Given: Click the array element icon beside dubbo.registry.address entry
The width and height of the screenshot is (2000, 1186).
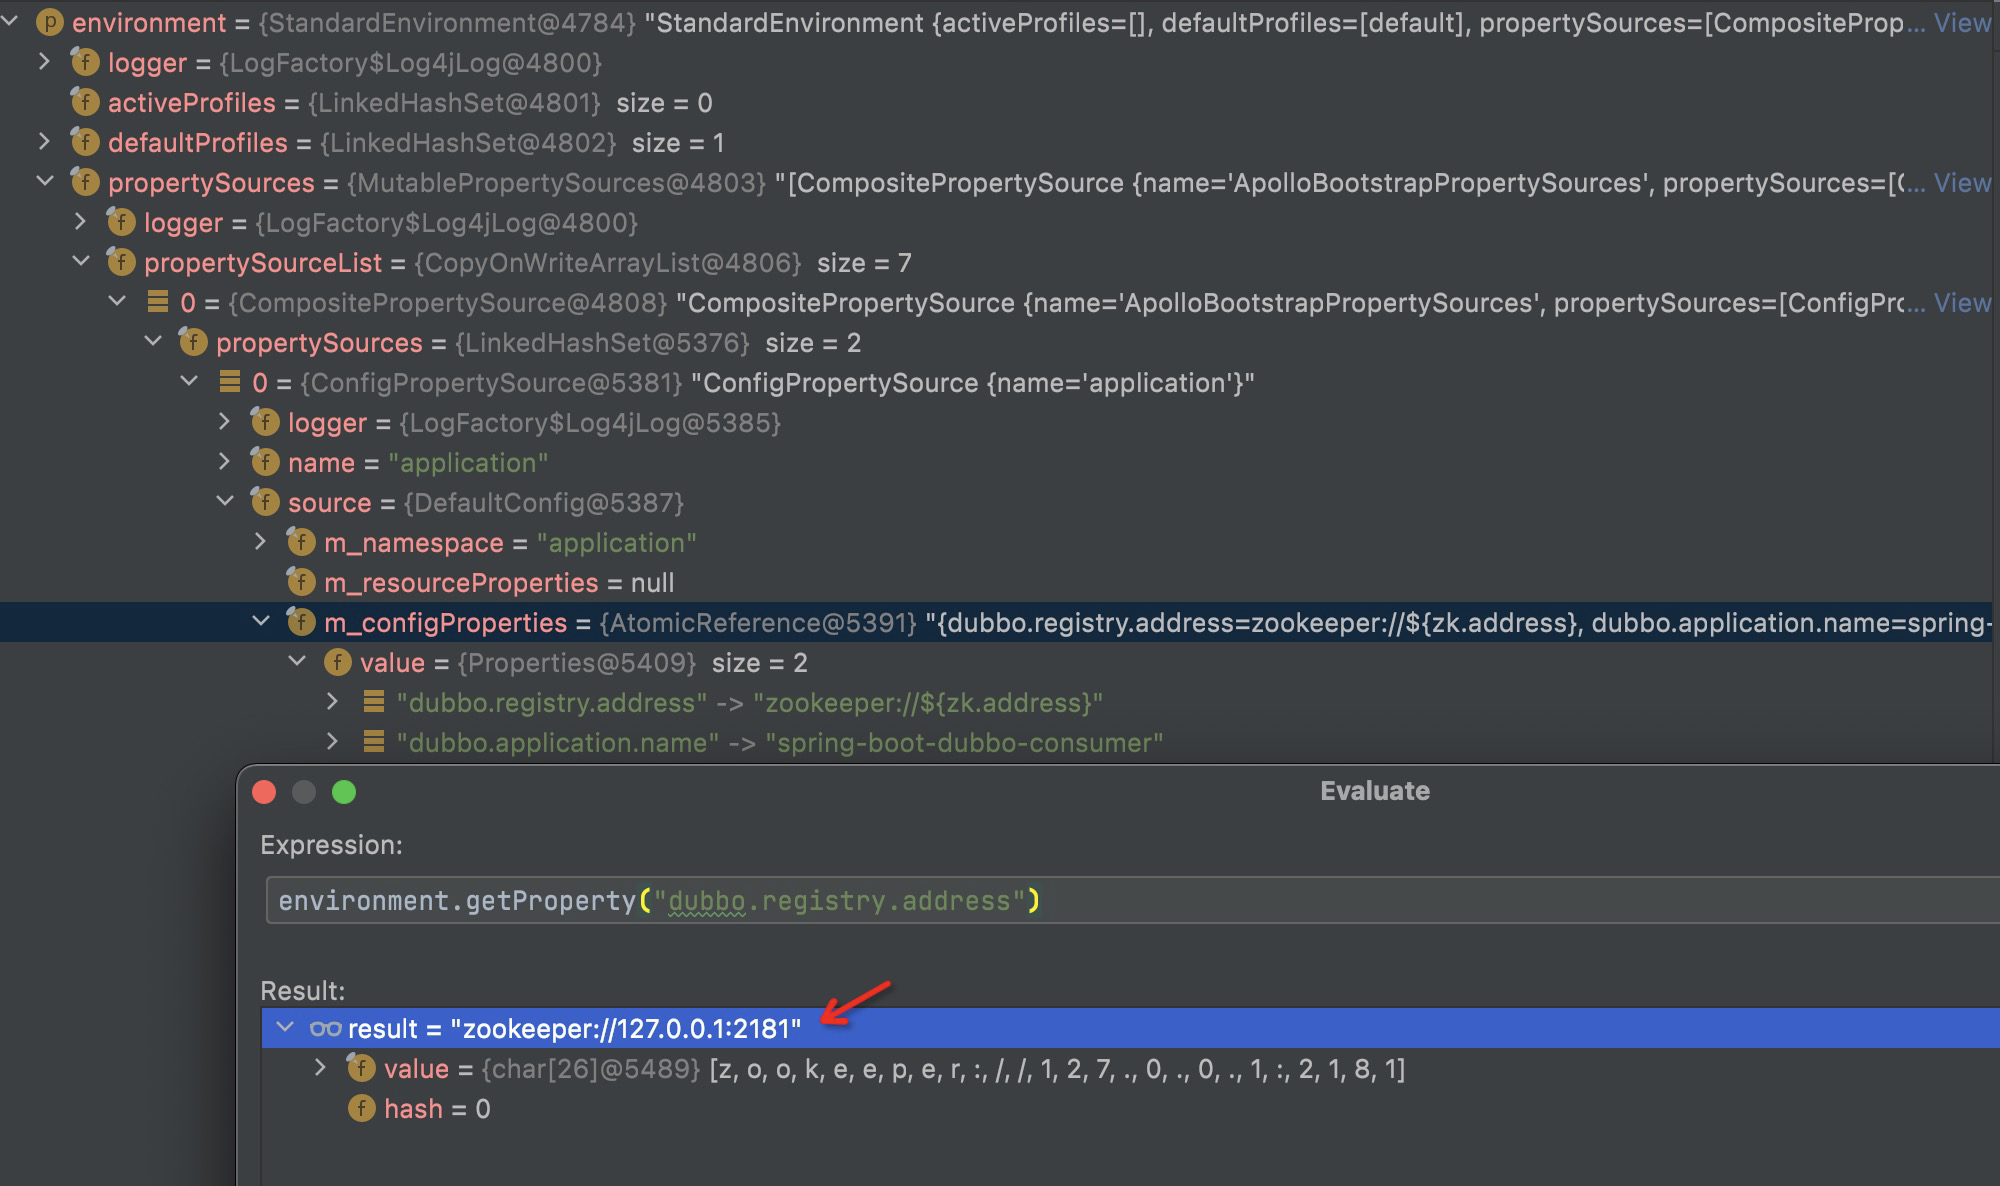Looking at the screenshot, I should coord(372,702).
